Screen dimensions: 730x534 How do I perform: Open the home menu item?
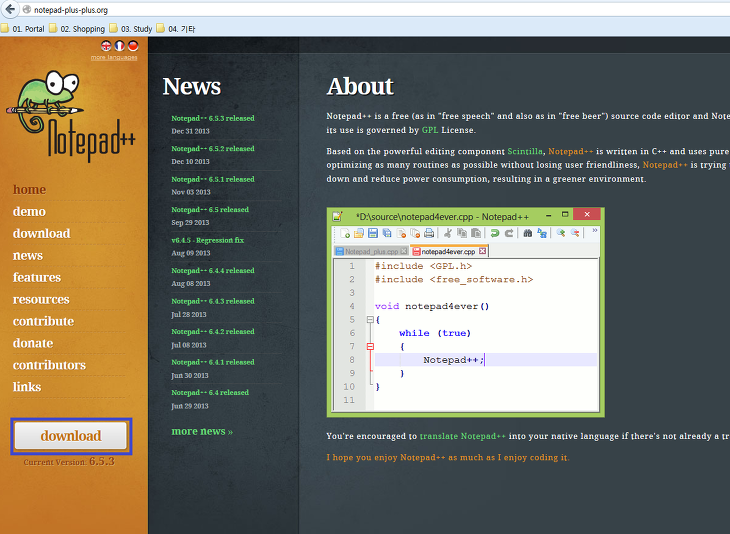pos(29,189)
